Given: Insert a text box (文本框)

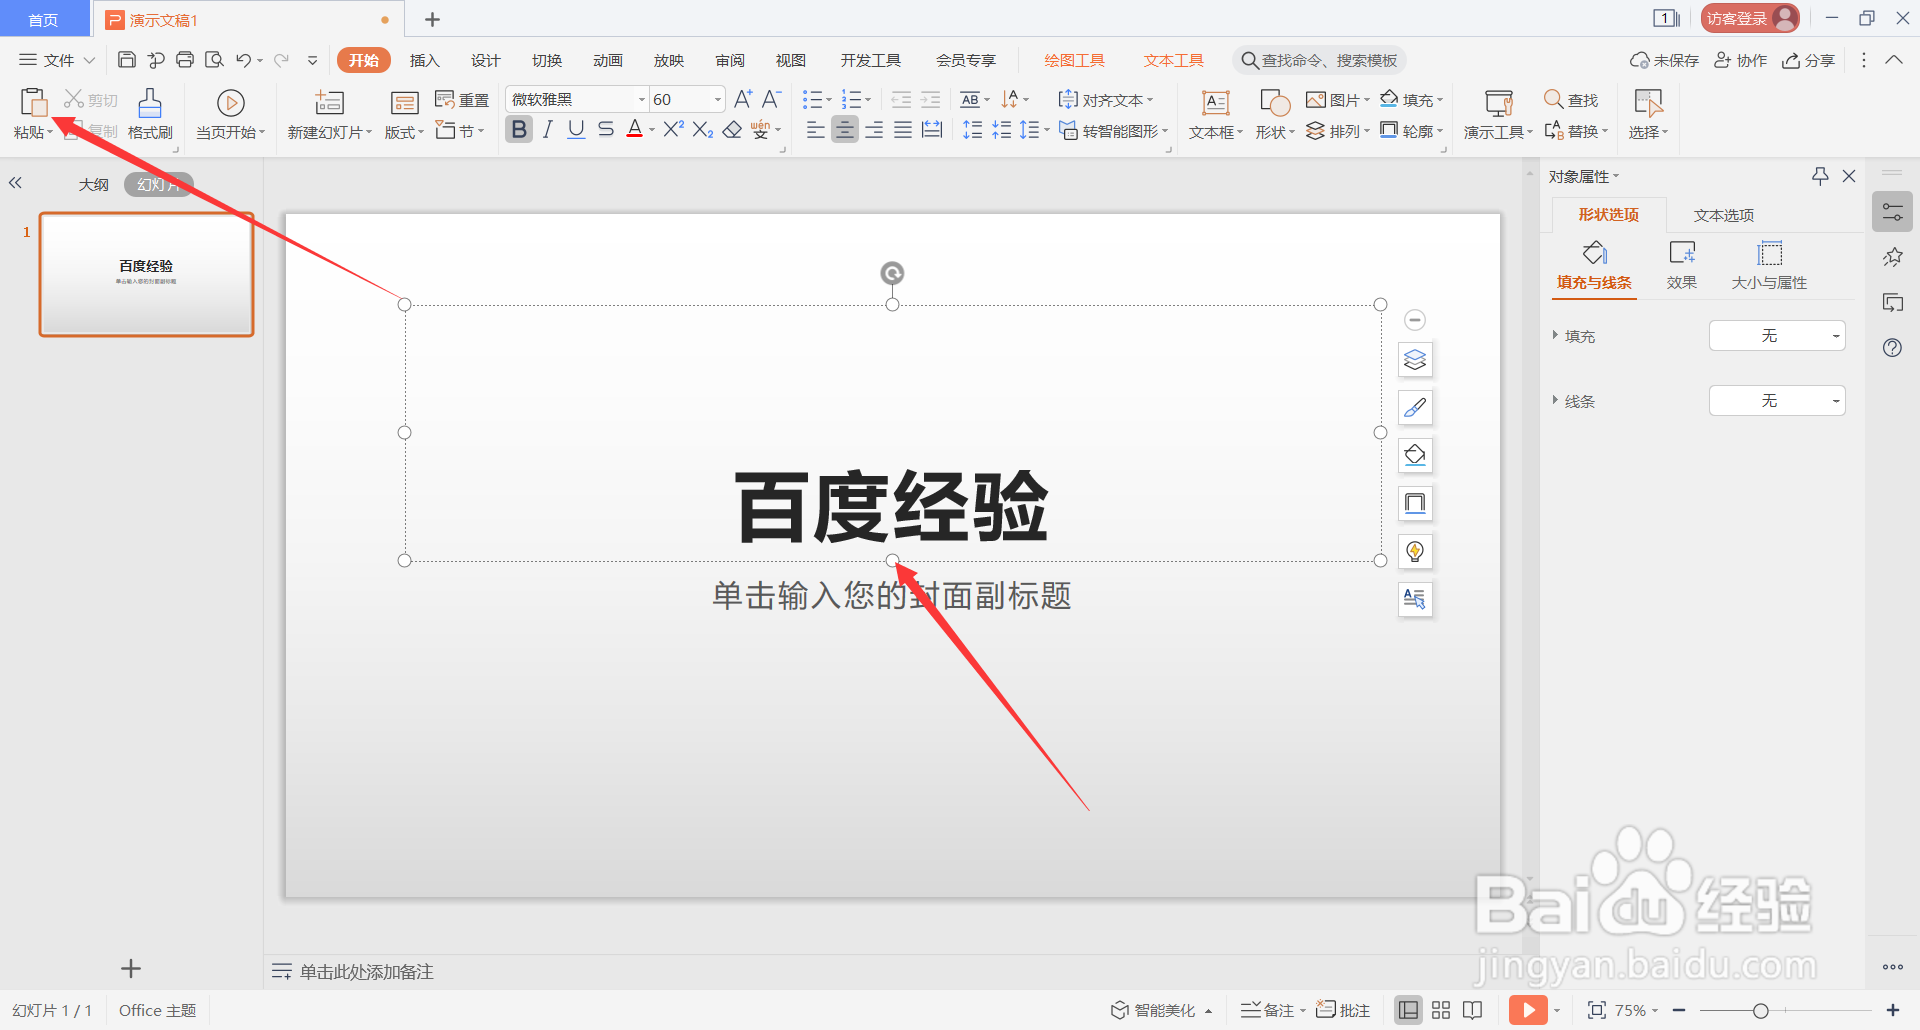Looking at the screenshot, I should (1216, 113).
